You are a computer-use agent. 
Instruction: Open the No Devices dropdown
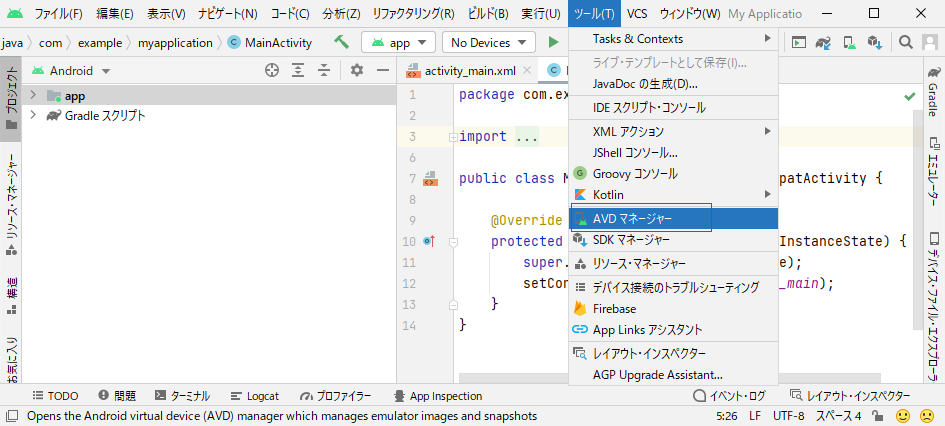(x=489, y=43)
